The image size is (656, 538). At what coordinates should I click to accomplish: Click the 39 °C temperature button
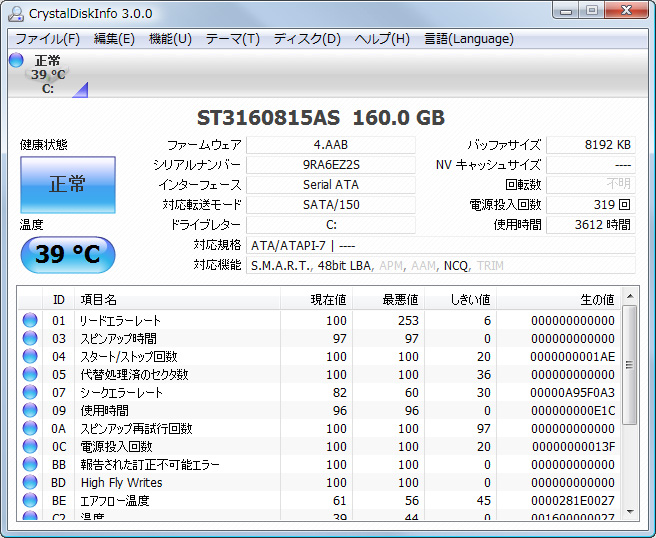point(68,254)
